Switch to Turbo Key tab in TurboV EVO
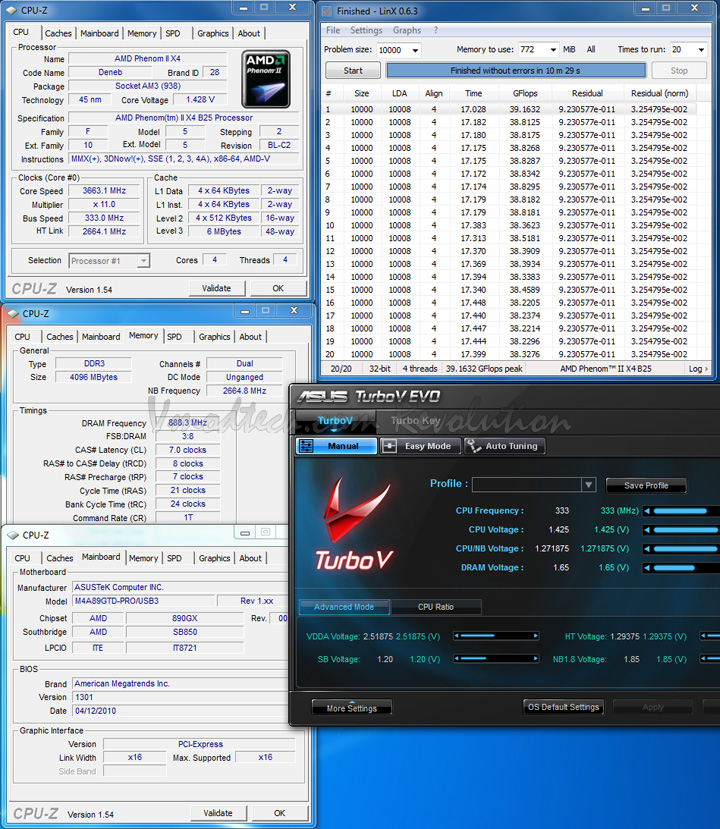720x829 pixels. 415,421
